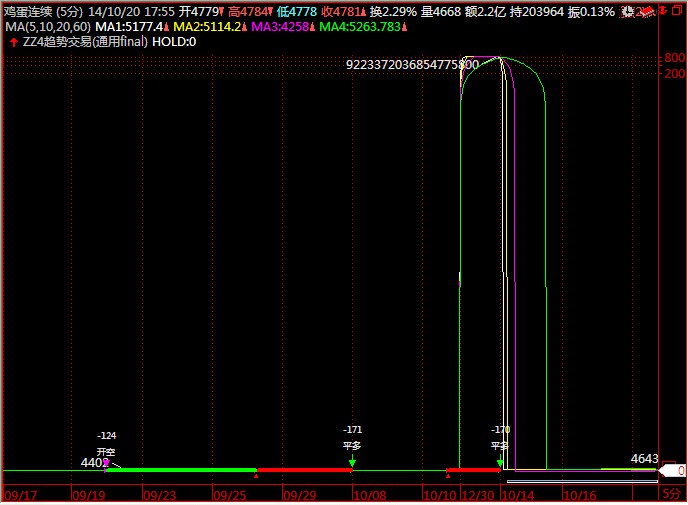Click the long green bar segment after 09/19
Viewport: 688px width, 505px height.
pyautogui.click(x=180, y=469)
